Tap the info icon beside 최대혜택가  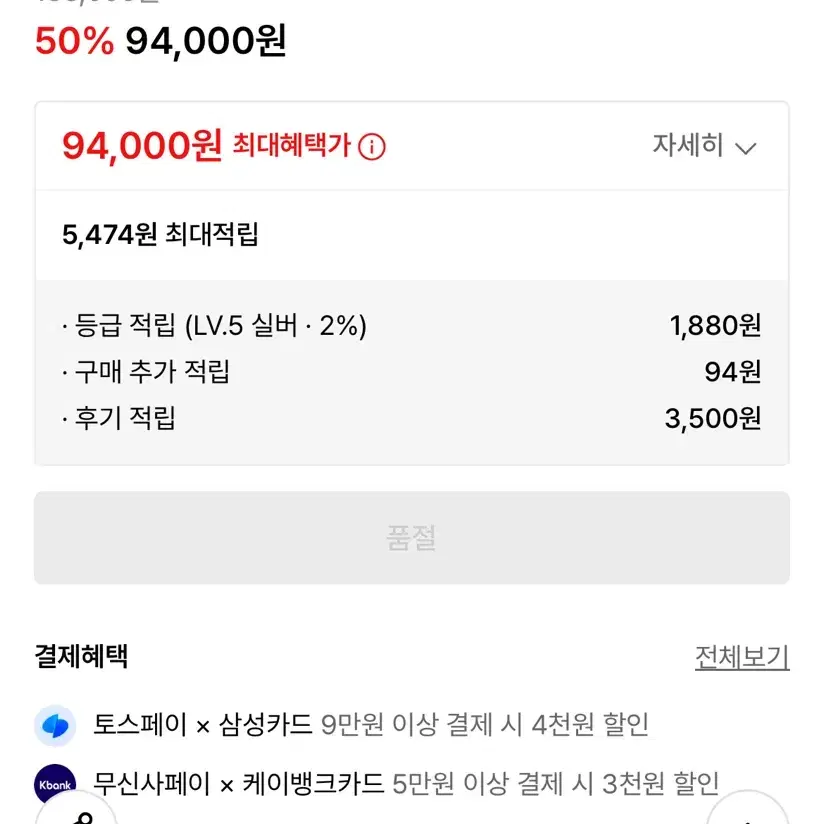pyautogui.click(x=372, y=147)
